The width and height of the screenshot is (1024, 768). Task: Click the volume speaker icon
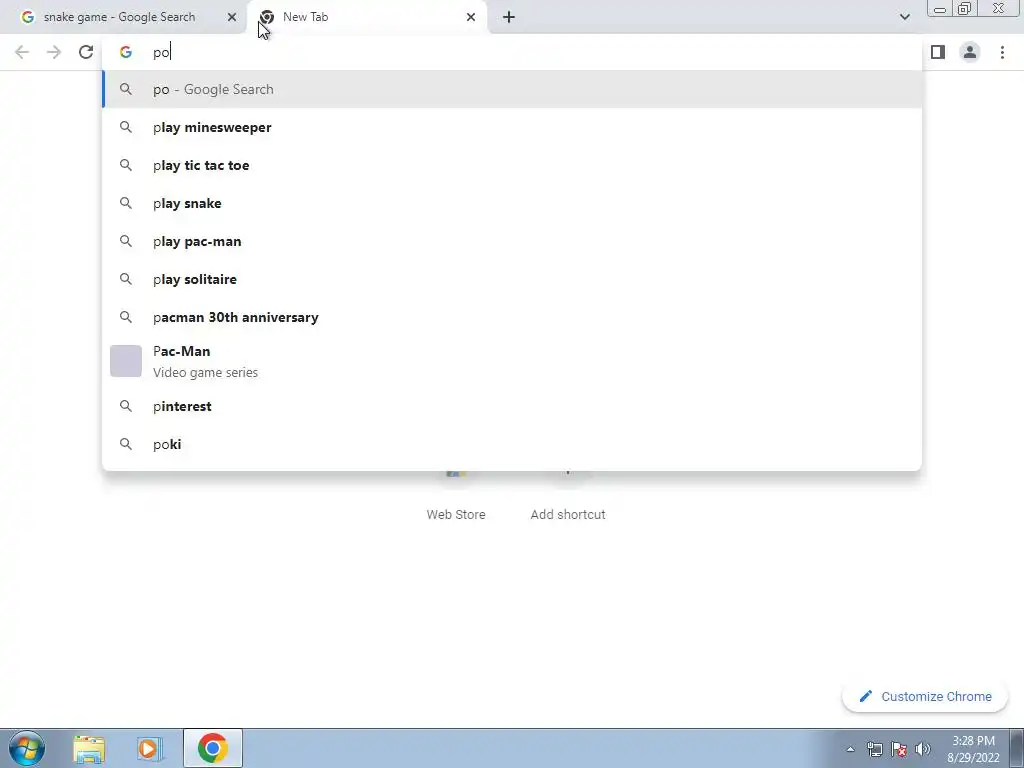click(x=922, y=749)
